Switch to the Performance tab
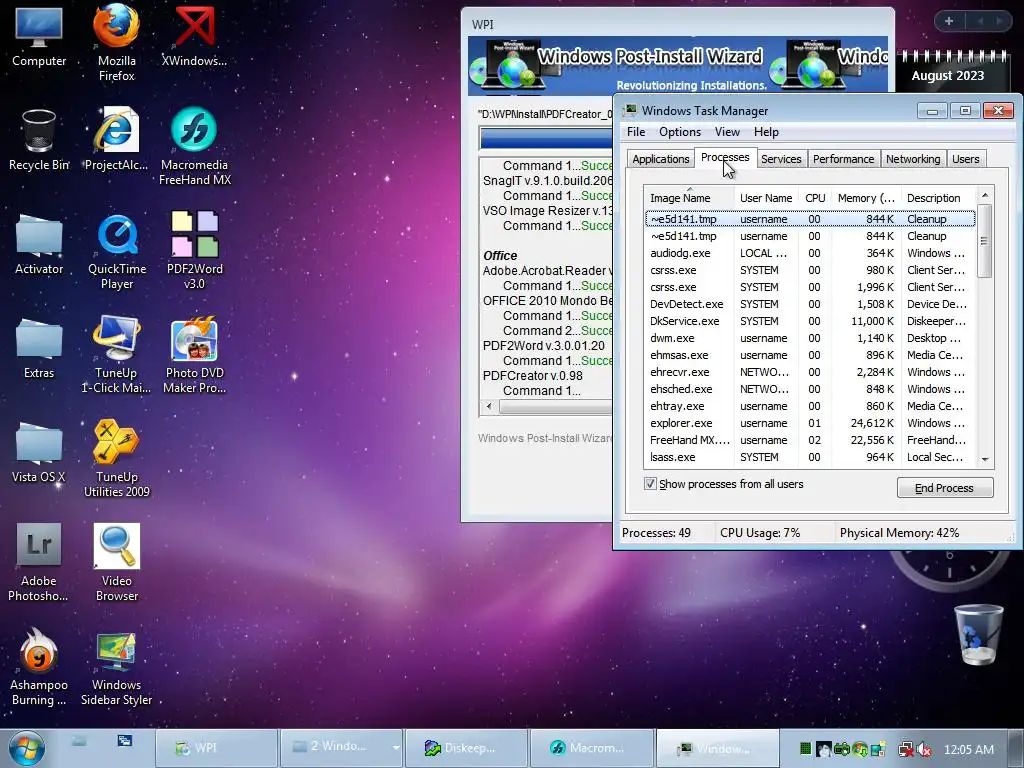 click(843, 159)
